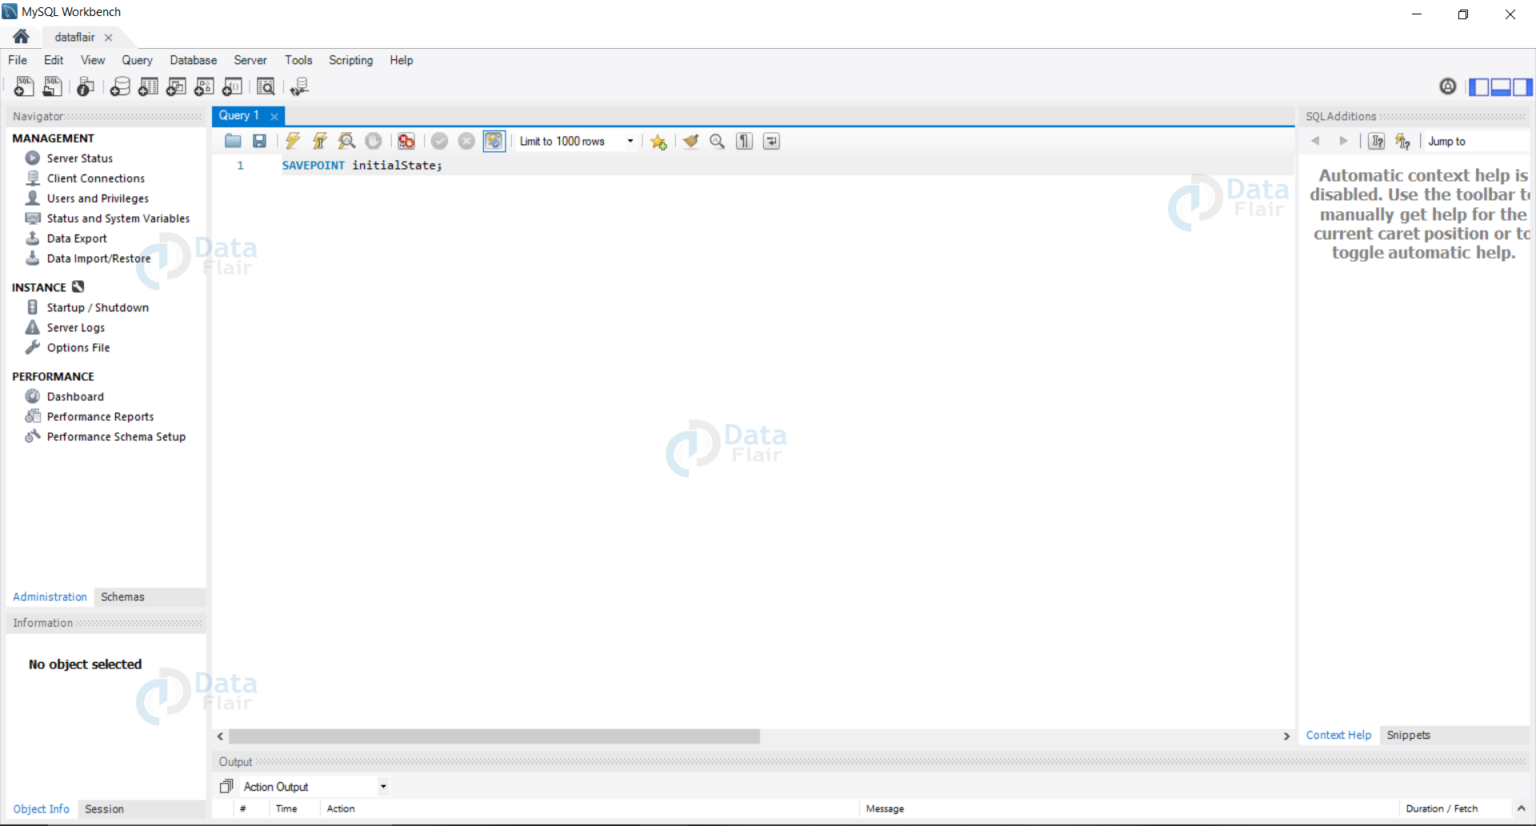Switch to the Snippets tab
Image resolution: width=1536 pixels, height=826 pixels.
tap(1408, 735)
